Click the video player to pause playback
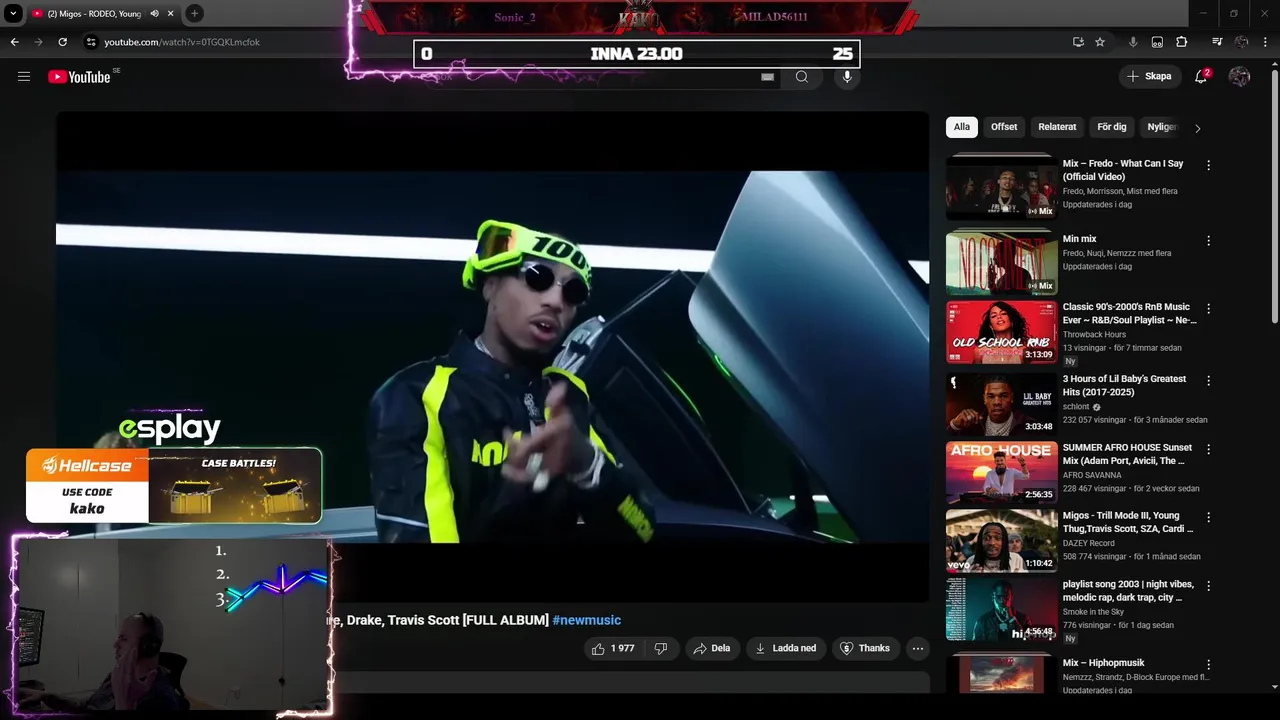Viewport: 1280px width, 720px height. (x=492, y=356)
